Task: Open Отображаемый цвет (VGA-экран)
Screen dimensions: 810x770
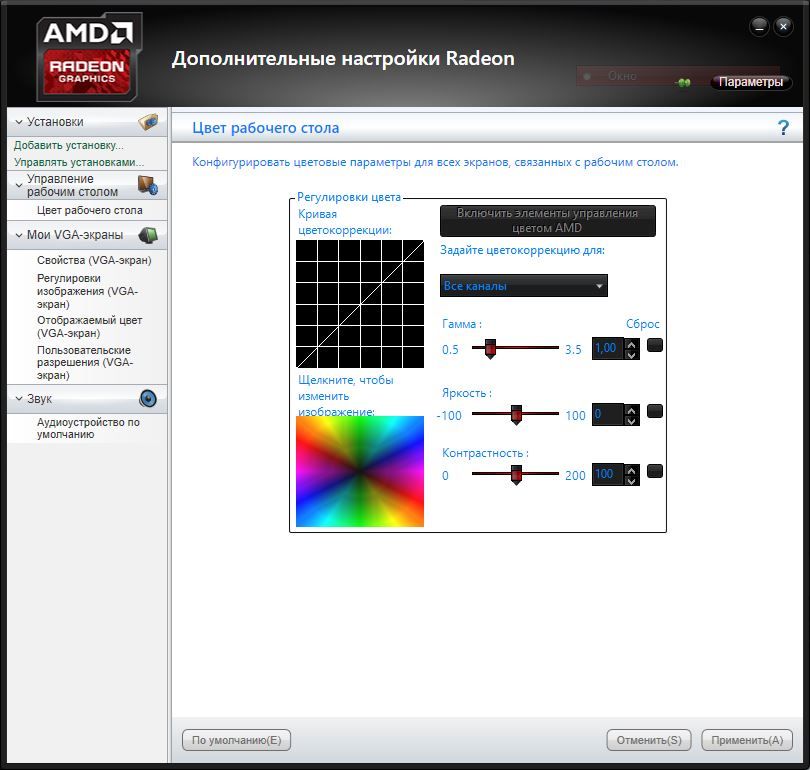Action: point(89,327)
